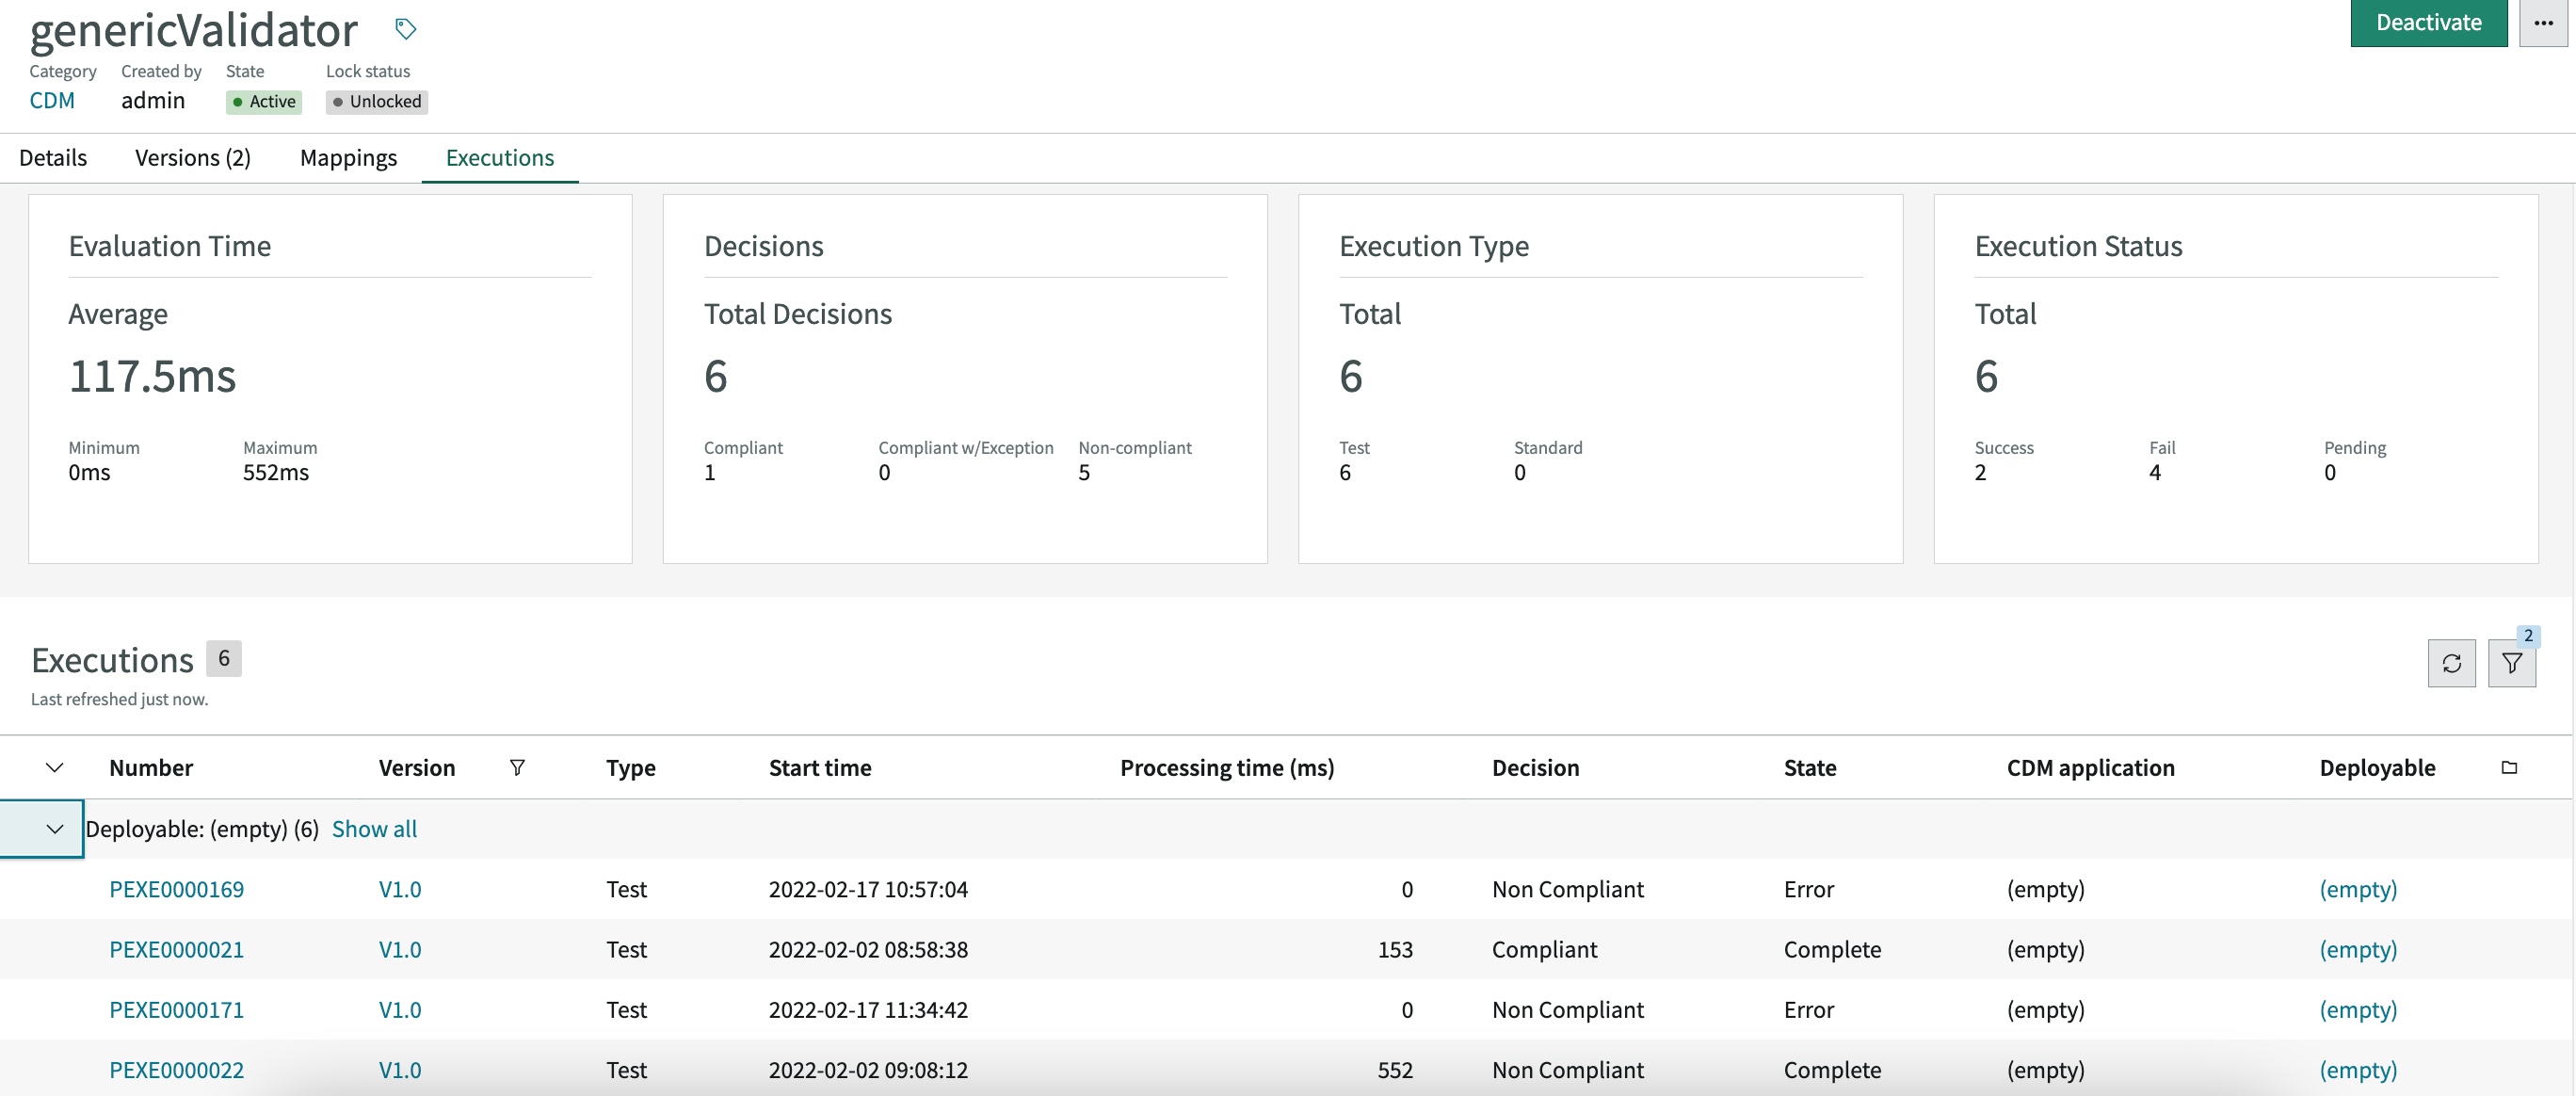The width and height of the screenshot is (2576, 1096).
Task: Open execution PEXE0000171
Action: (x=176, y=1009)
